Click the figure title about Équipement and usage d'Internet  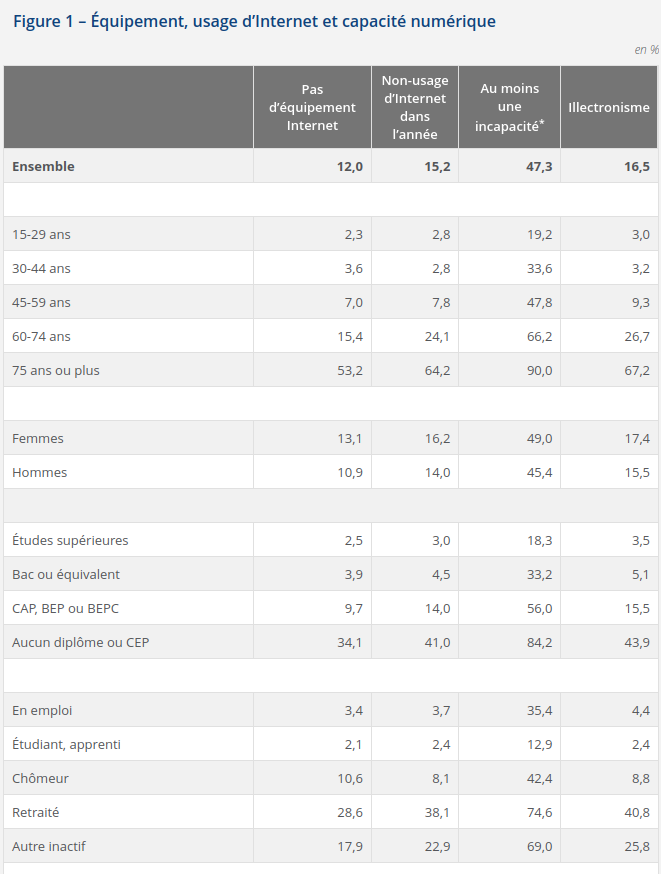tap(254, 21)
